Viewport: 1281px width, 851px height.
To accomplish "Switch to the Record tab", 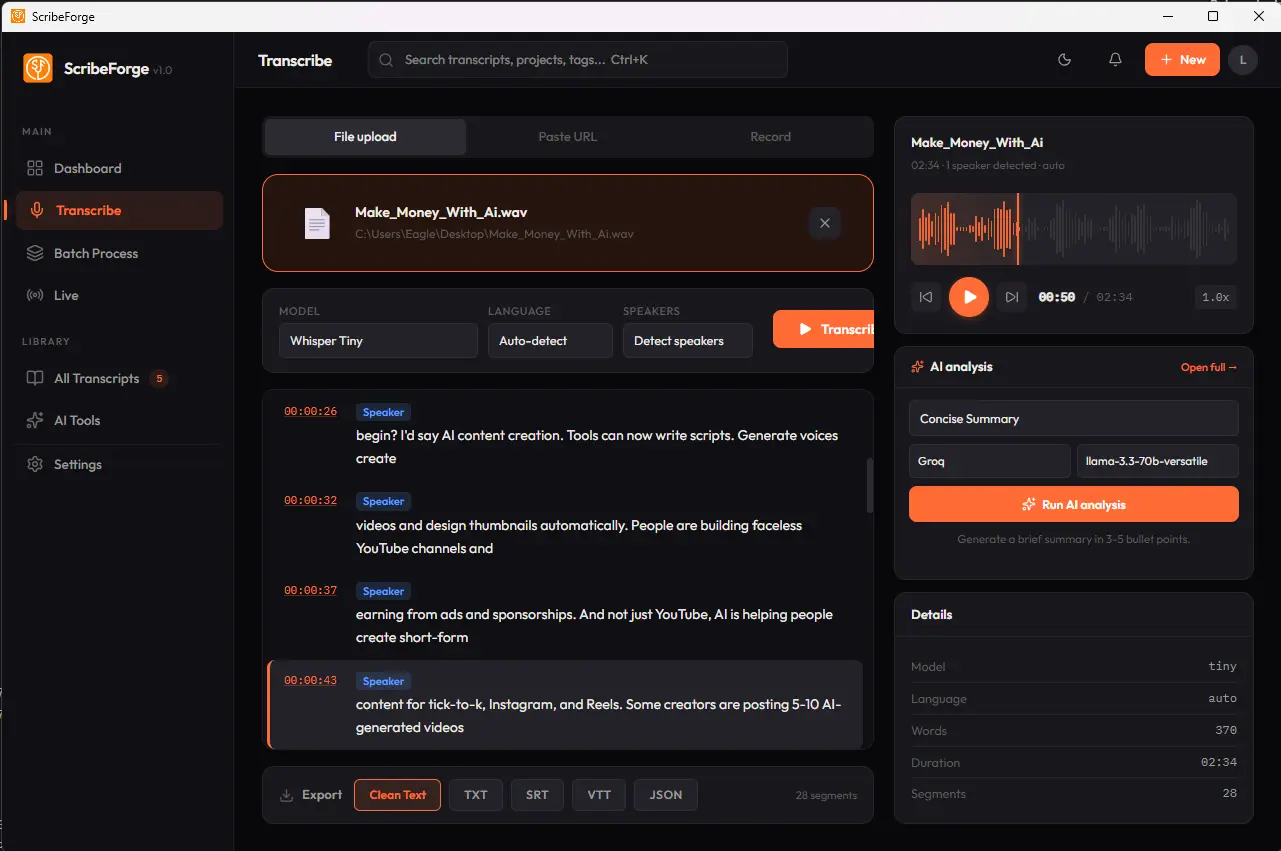I will click(770, 137).
